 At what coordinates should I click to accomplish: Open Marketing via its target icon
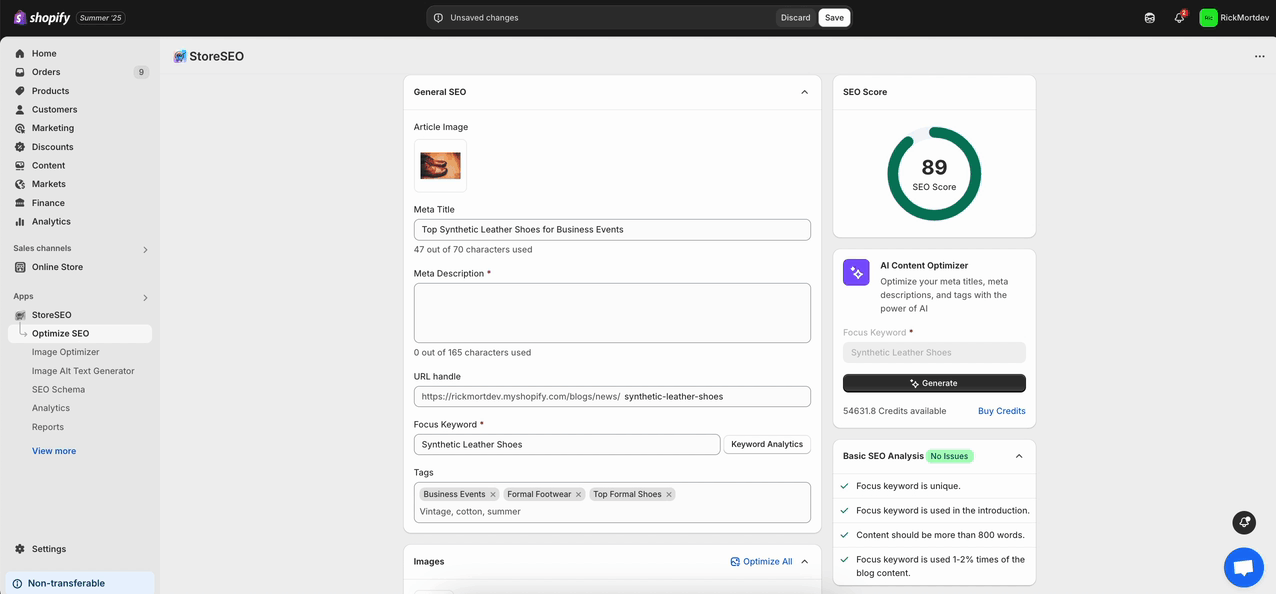point(20,128)
